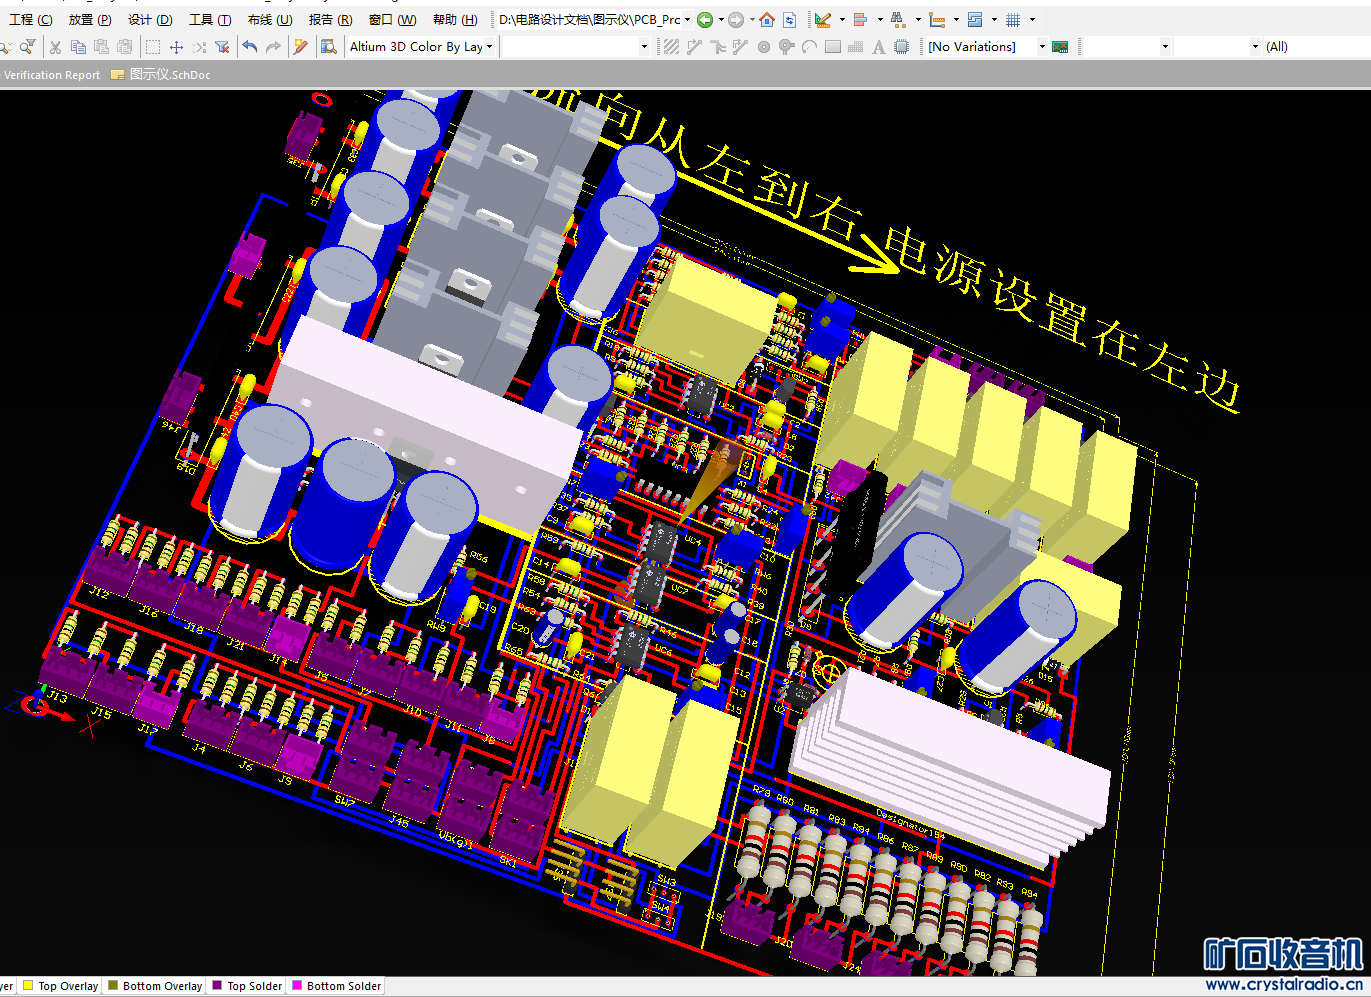
Task: Click the purple Top Solder color swatch
Action: click(x=218, y=986)
